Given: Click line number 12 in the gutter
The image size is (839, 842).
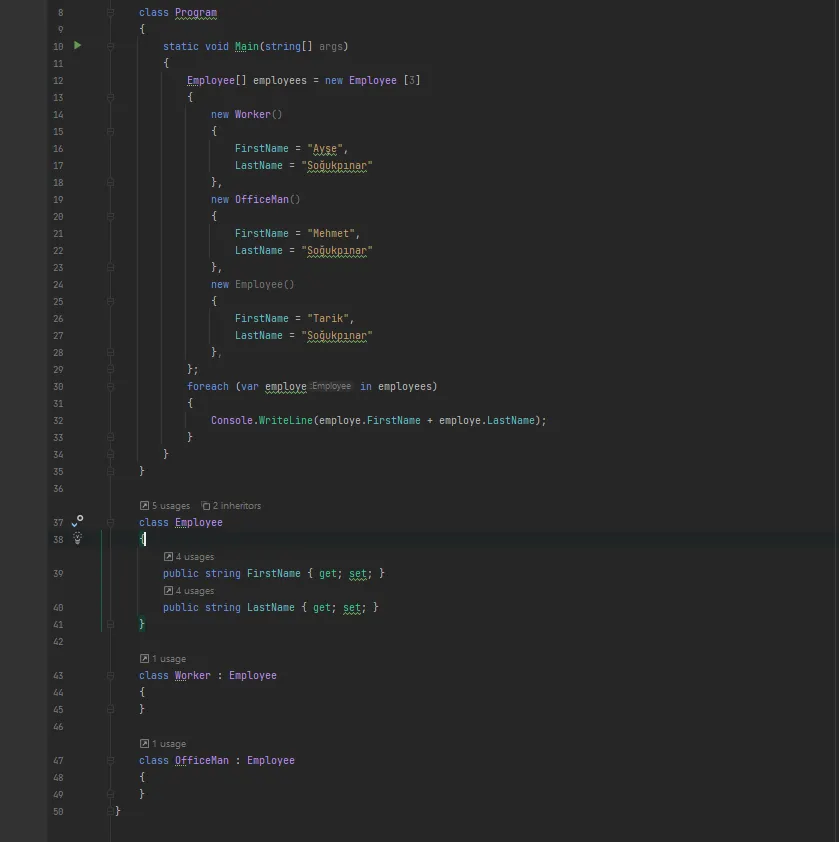Looking at the screenshot, I should click(58, 81).
